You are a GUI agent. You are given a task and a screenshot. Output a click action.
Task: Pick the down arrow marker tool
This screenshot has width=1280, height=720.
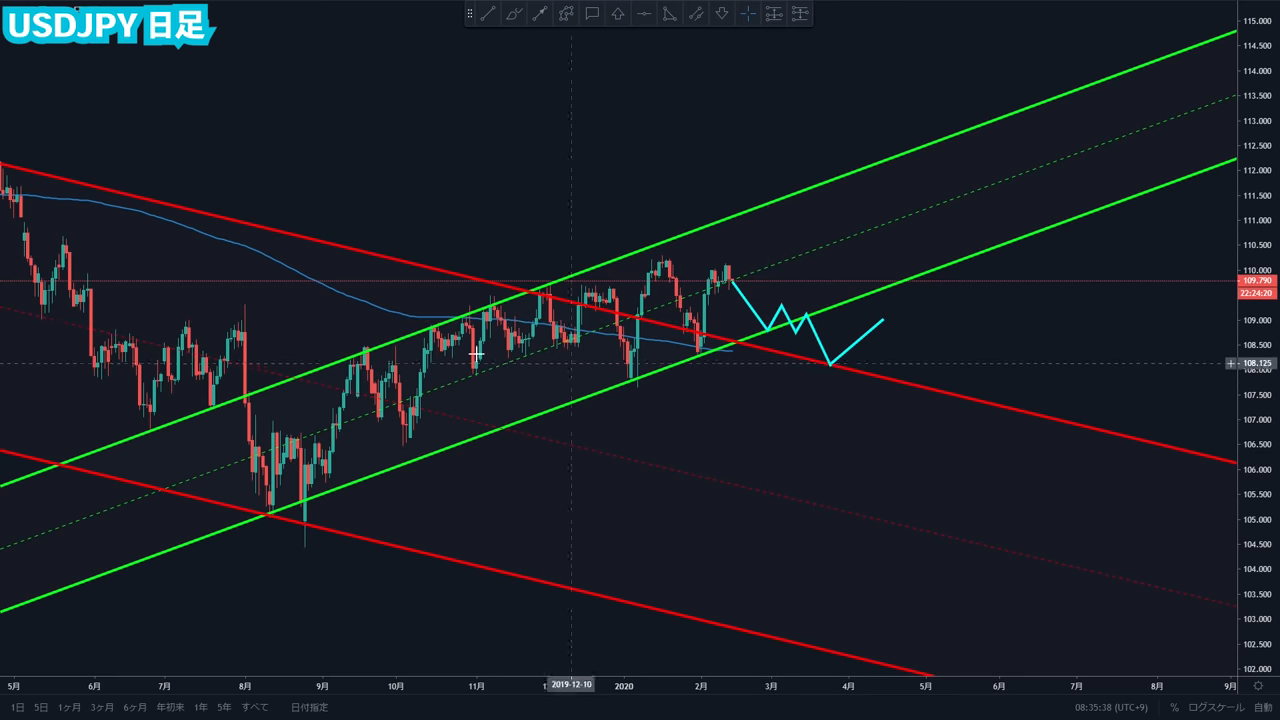(722, 14)
